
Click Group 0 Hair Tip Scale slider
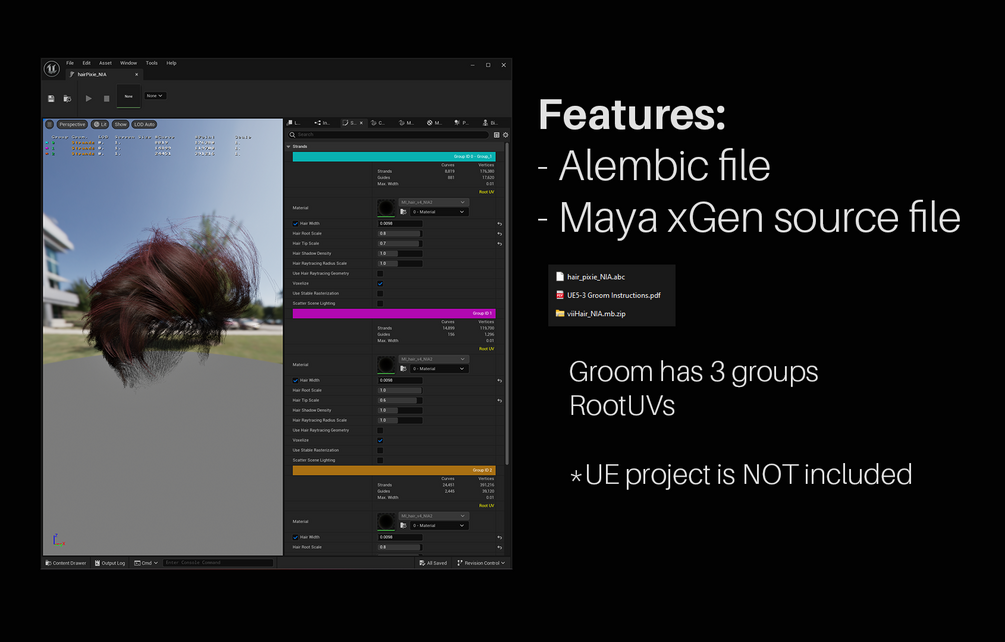tap(400, 243)
